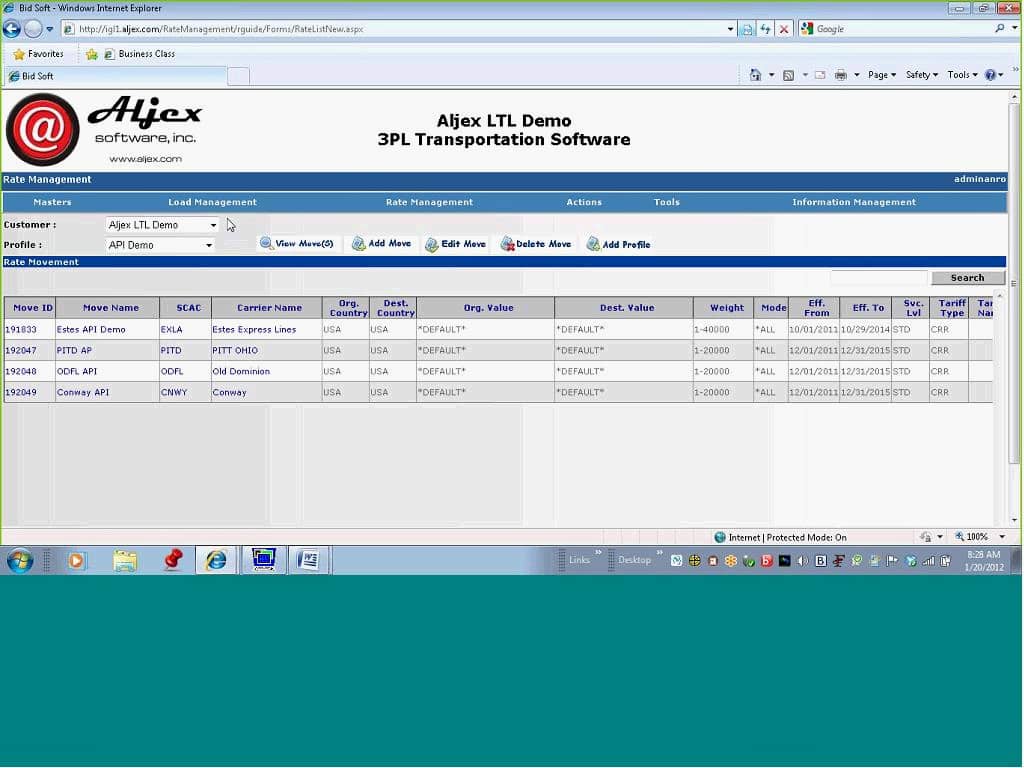Click the Move ID column header

click(x=29, y=308)
